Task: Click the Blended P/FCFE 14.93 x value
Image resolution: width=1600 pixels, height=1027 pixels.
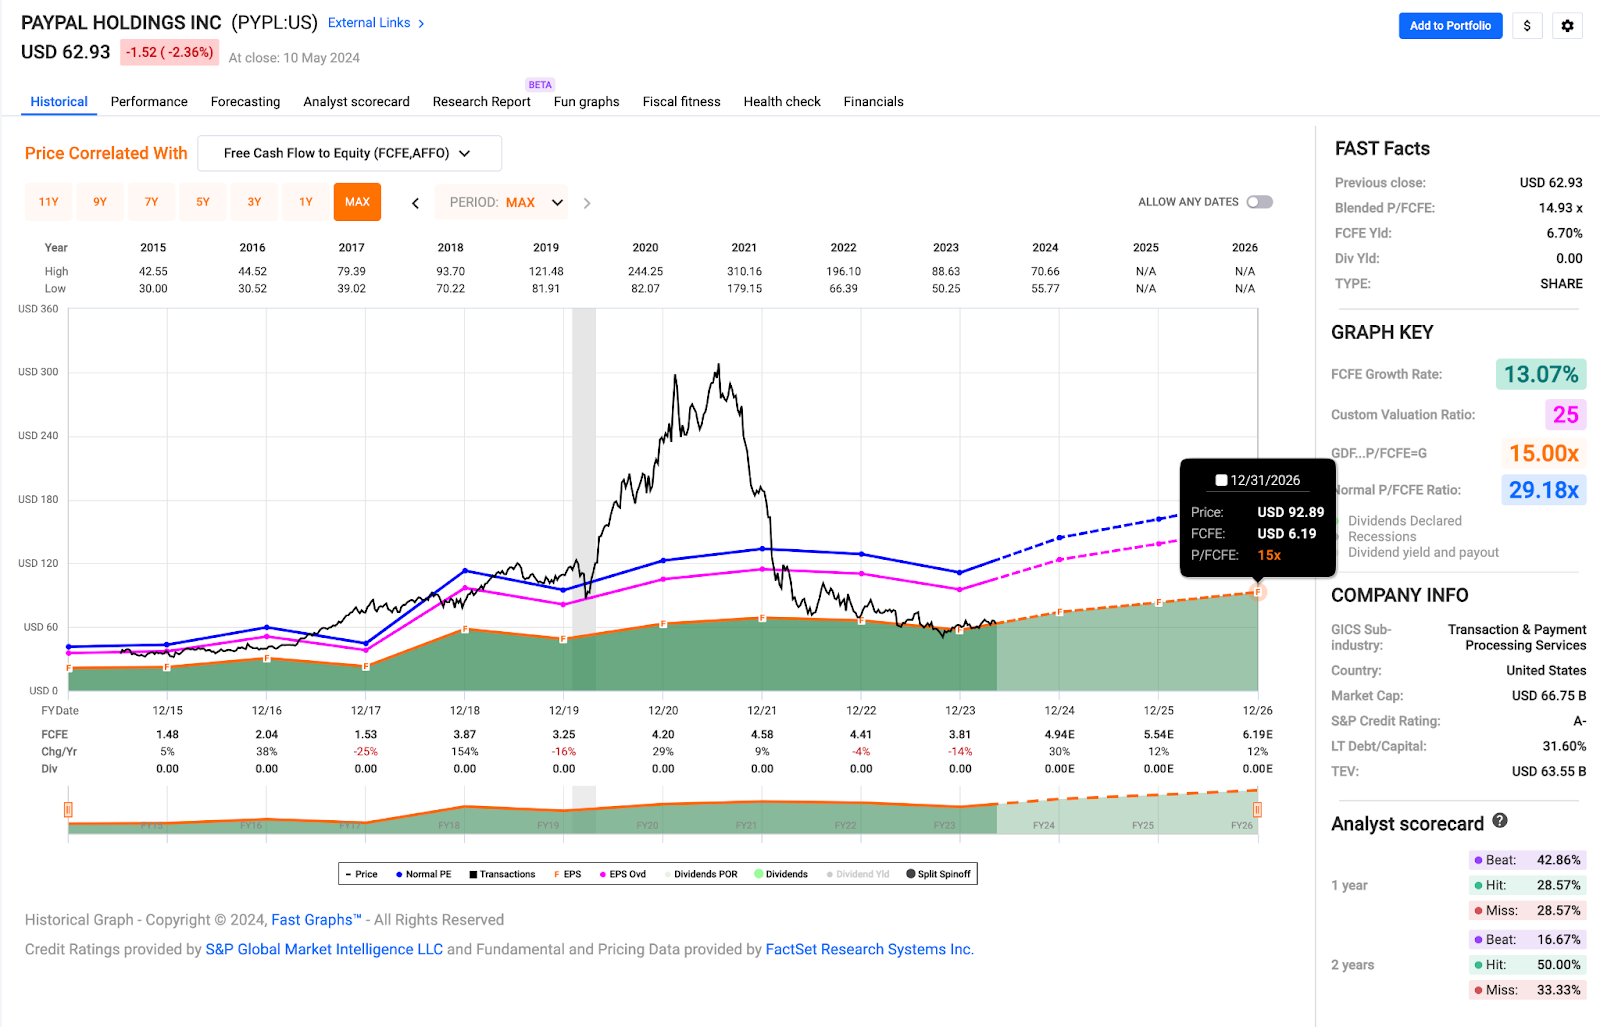Action: [1560, 208]
